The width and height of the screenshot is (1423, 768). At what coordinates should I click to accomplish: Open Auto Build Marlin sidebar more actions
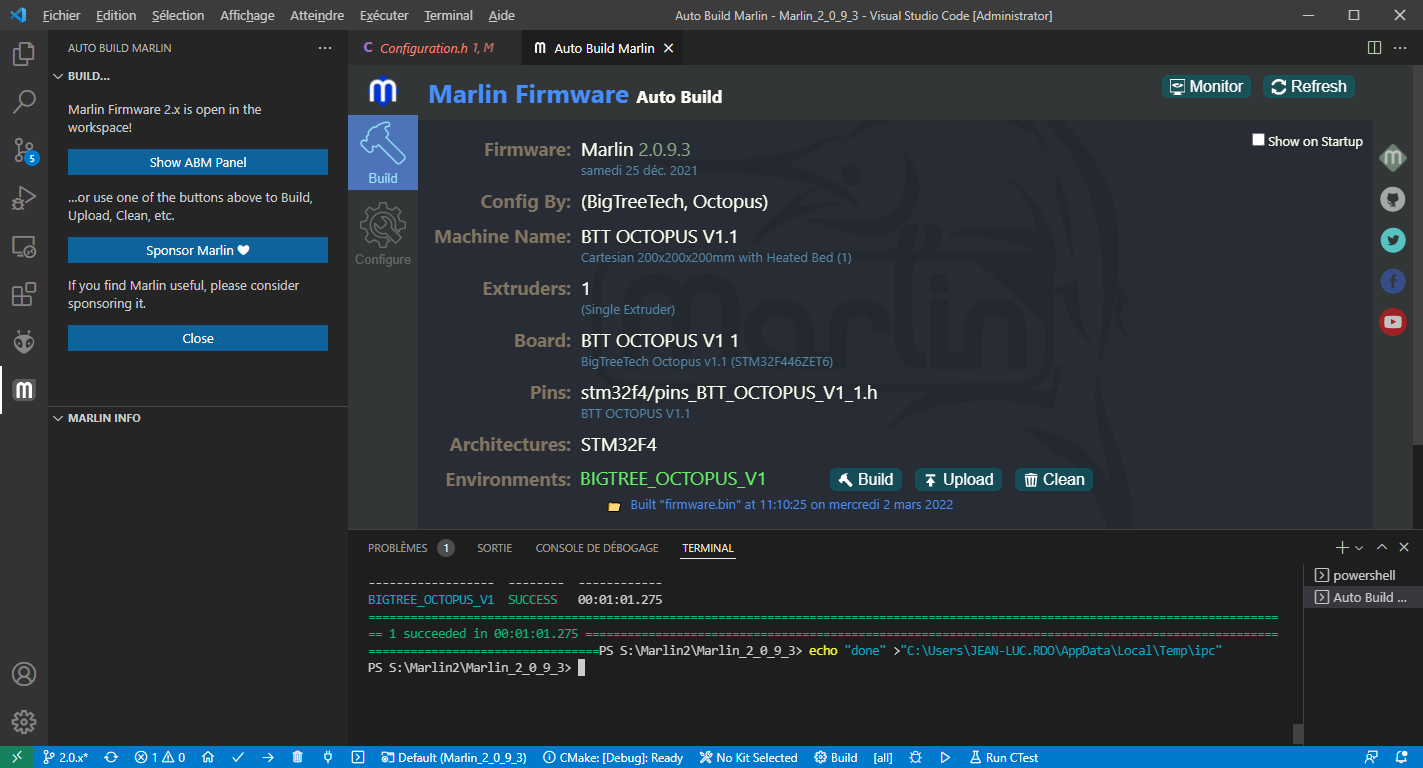[325, 48]
